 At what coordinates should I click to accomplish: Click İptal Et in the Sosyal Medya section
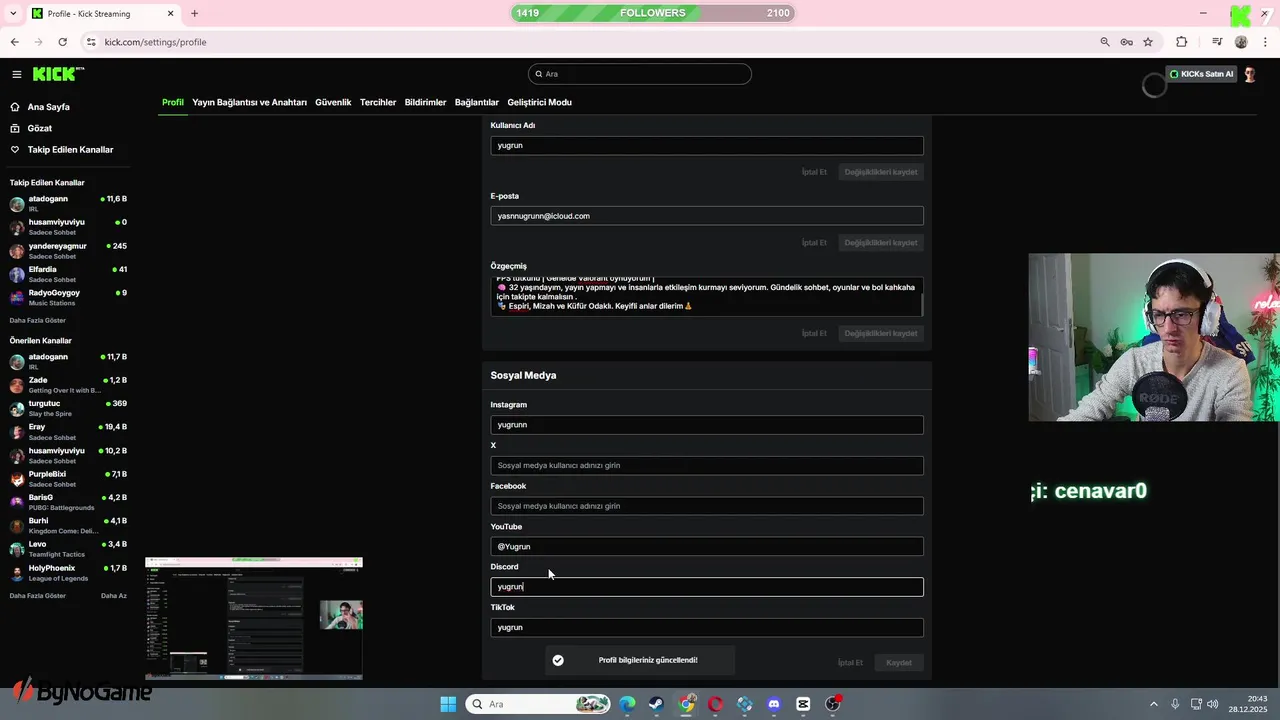[850, 662]
